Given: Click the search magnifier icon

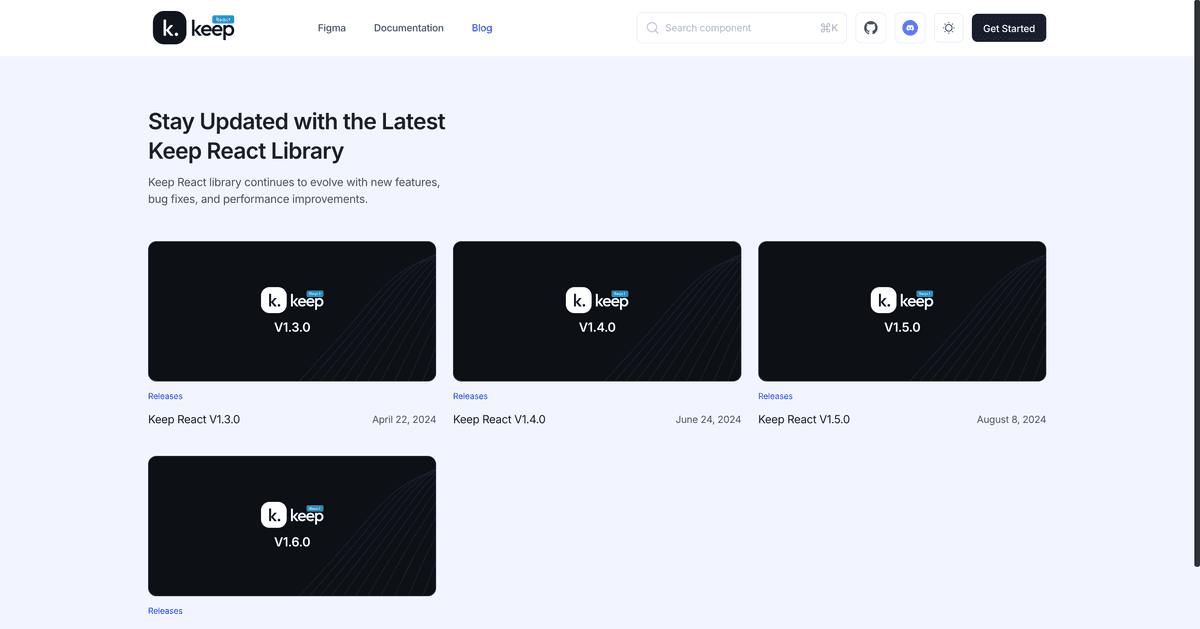Looking at the screenshot, I should tap(653, 28).
